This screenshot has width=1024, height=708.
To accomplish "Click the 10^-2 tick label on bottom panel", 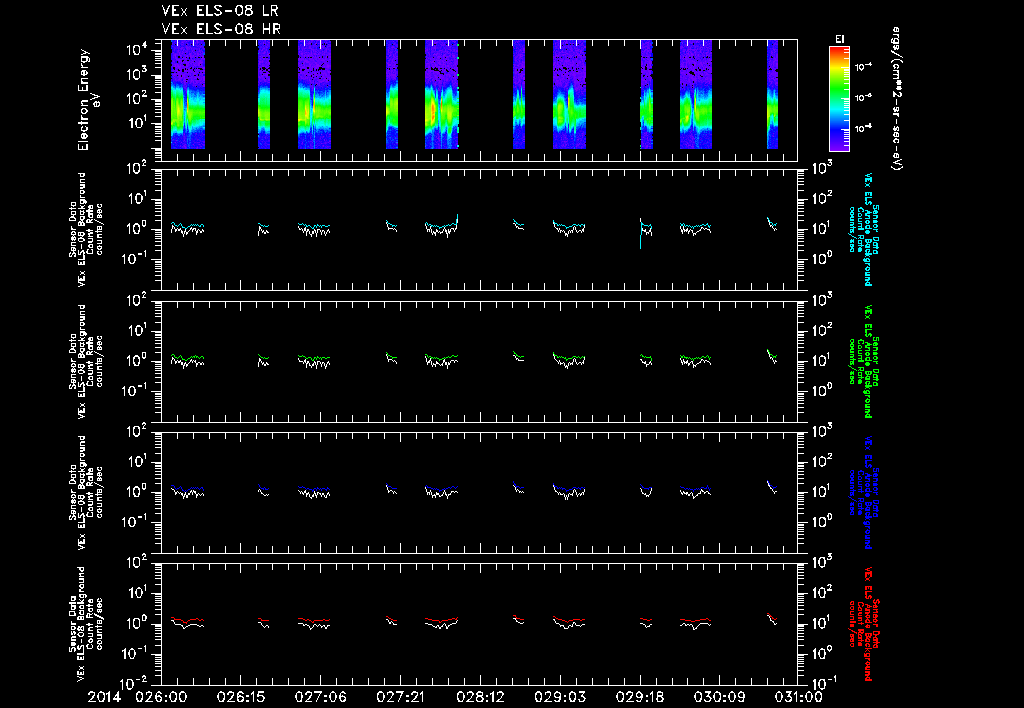I will [136, 683].
